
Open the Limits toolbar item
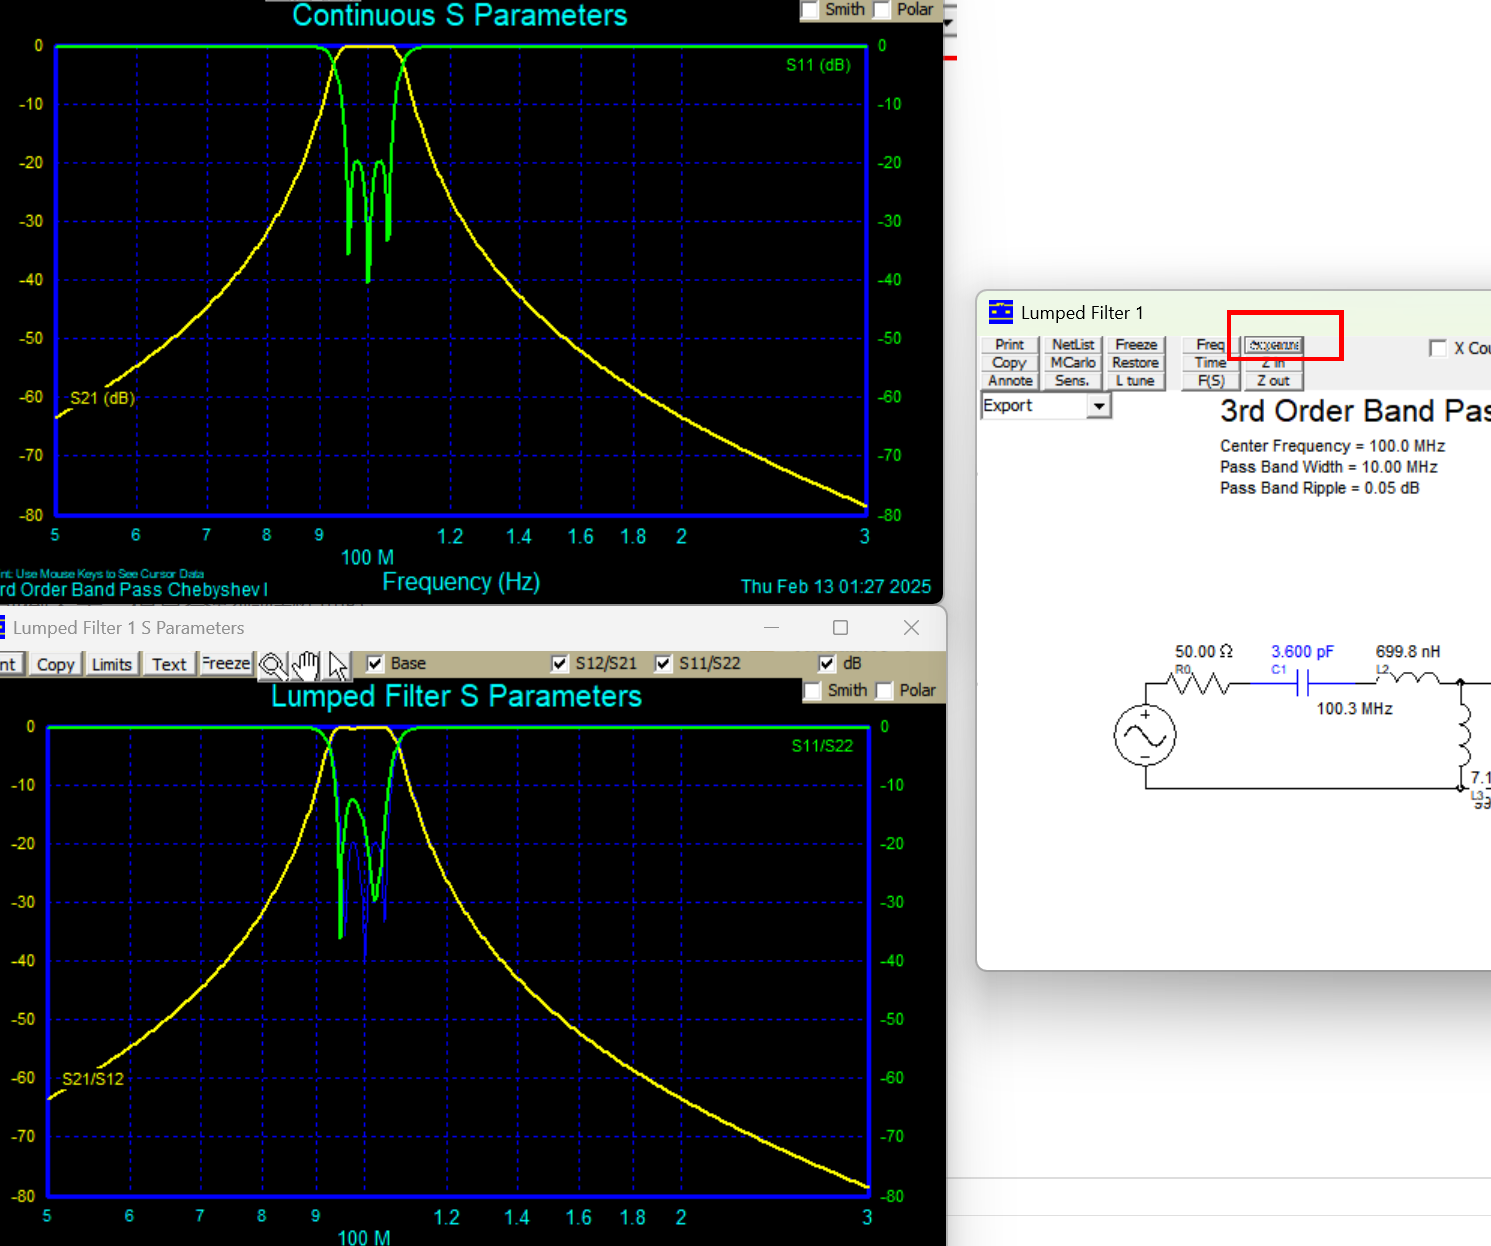point(111,664)
